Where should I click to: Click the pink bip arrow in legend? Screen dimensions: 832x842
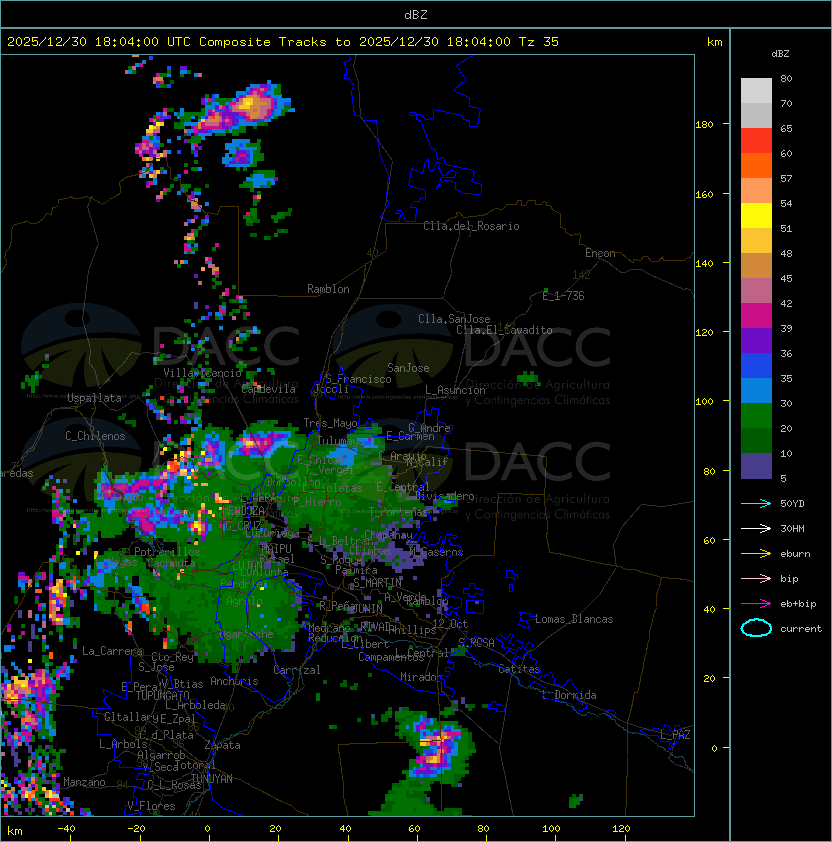pyautogui.click(x=756, y=579)
